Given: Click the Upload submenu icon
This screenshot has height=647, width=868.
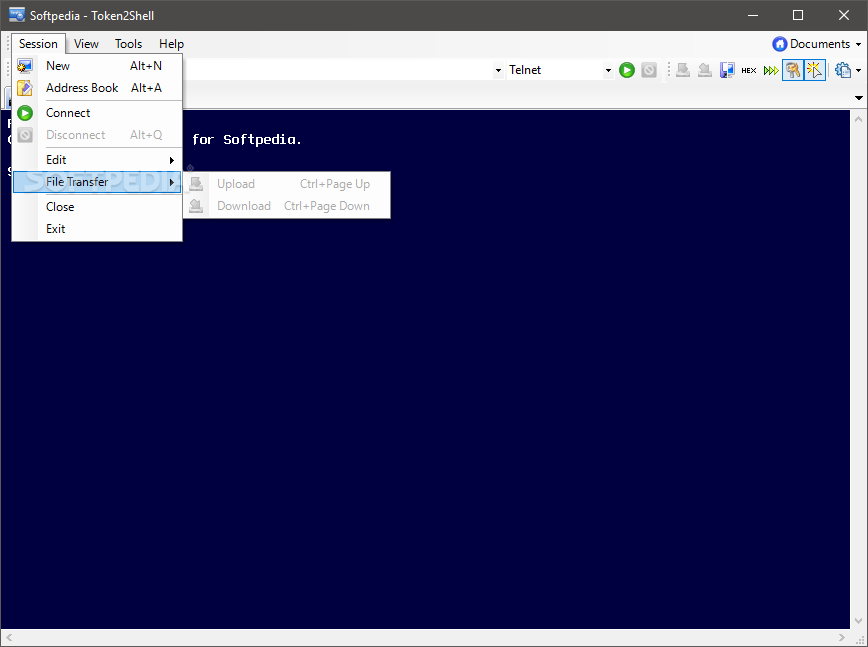Looking at the screenshot, I should [x=196, y=184].
